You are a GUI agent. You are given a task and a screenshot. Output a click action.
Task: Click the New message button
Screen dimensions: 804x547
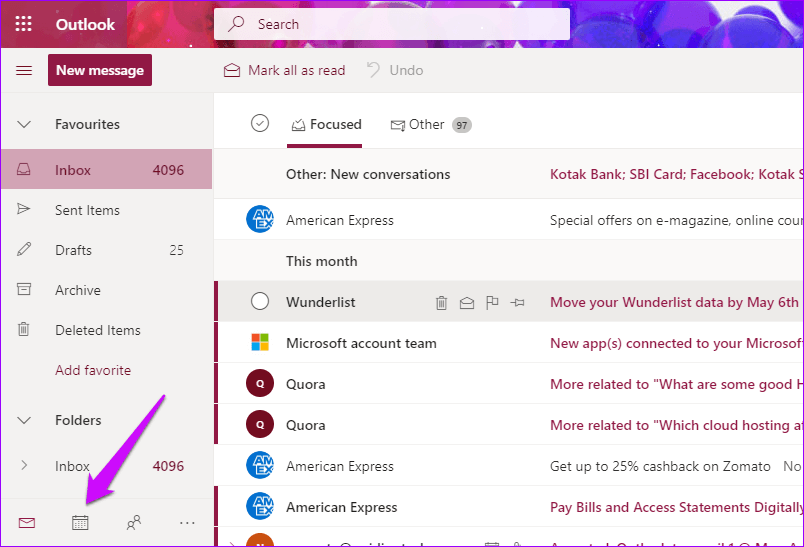click(100, 70)
